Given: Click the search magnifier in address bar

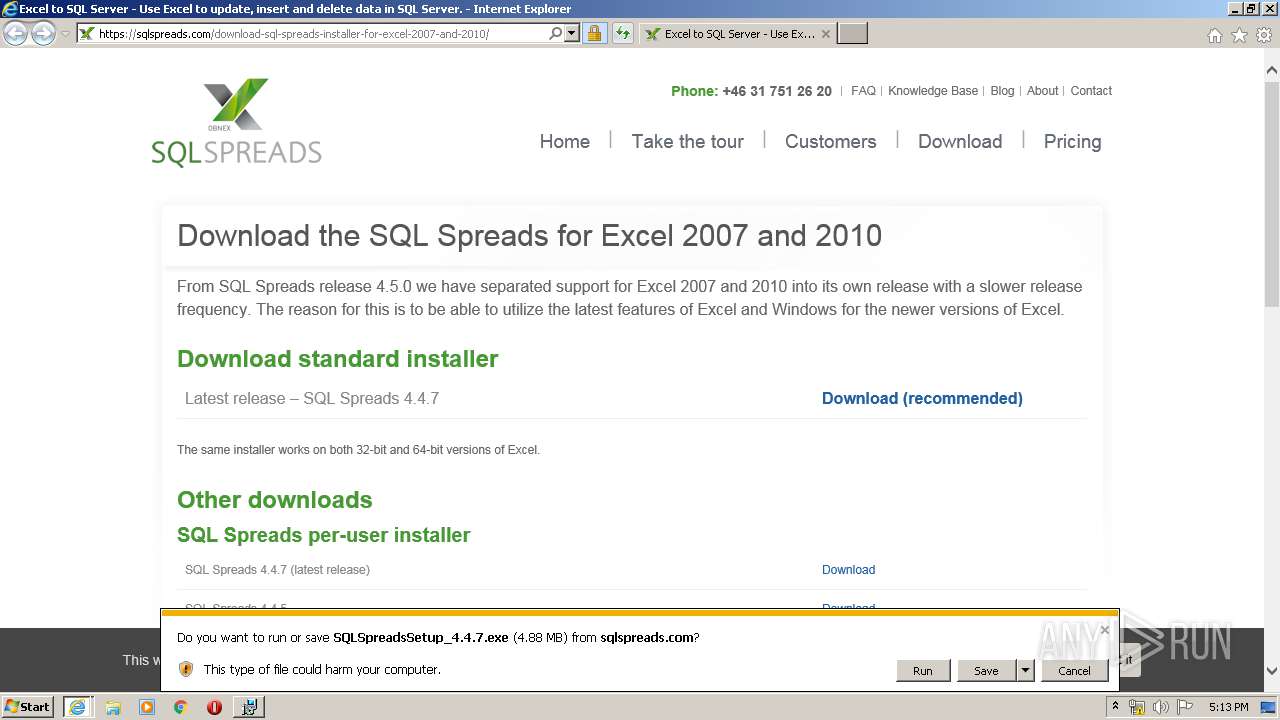Looking at the screenshot, I should (556, 33).
